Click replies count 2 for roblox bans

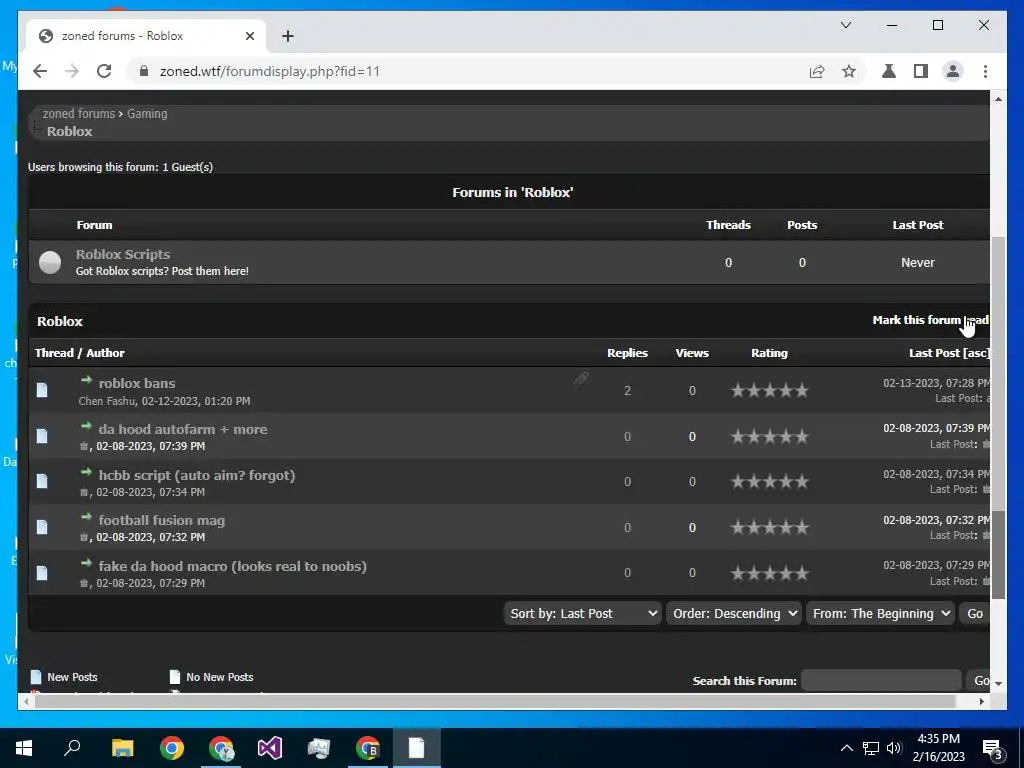click(627, 391)
